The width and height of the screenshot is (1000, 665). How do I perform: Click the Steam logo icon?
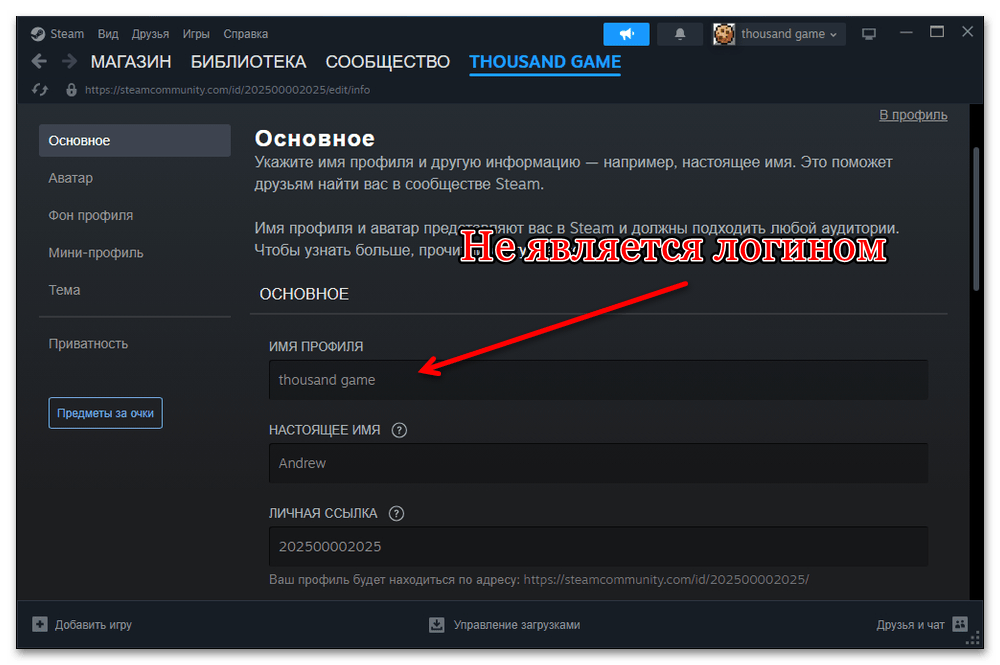coord(37,34)
